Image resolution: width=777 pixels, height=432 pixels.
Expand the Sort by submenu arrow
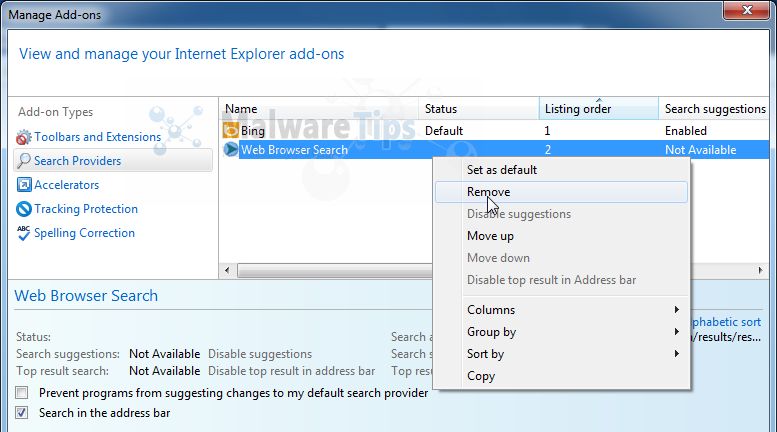coord(676,354)
